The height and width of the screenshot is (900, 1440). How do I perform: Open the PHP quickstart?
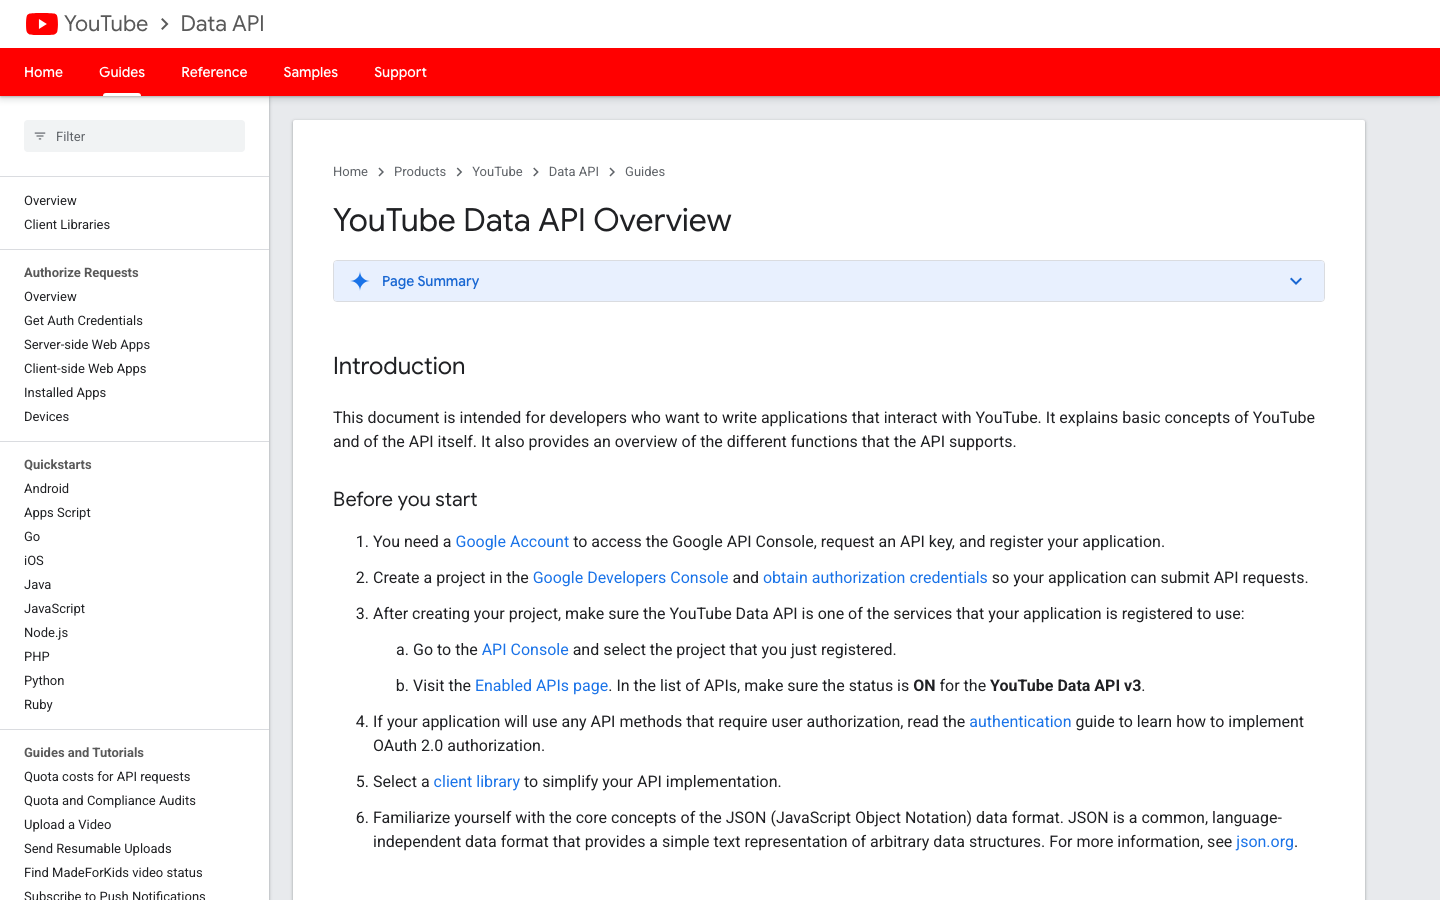pyautogui.click(x=37, y=657)
